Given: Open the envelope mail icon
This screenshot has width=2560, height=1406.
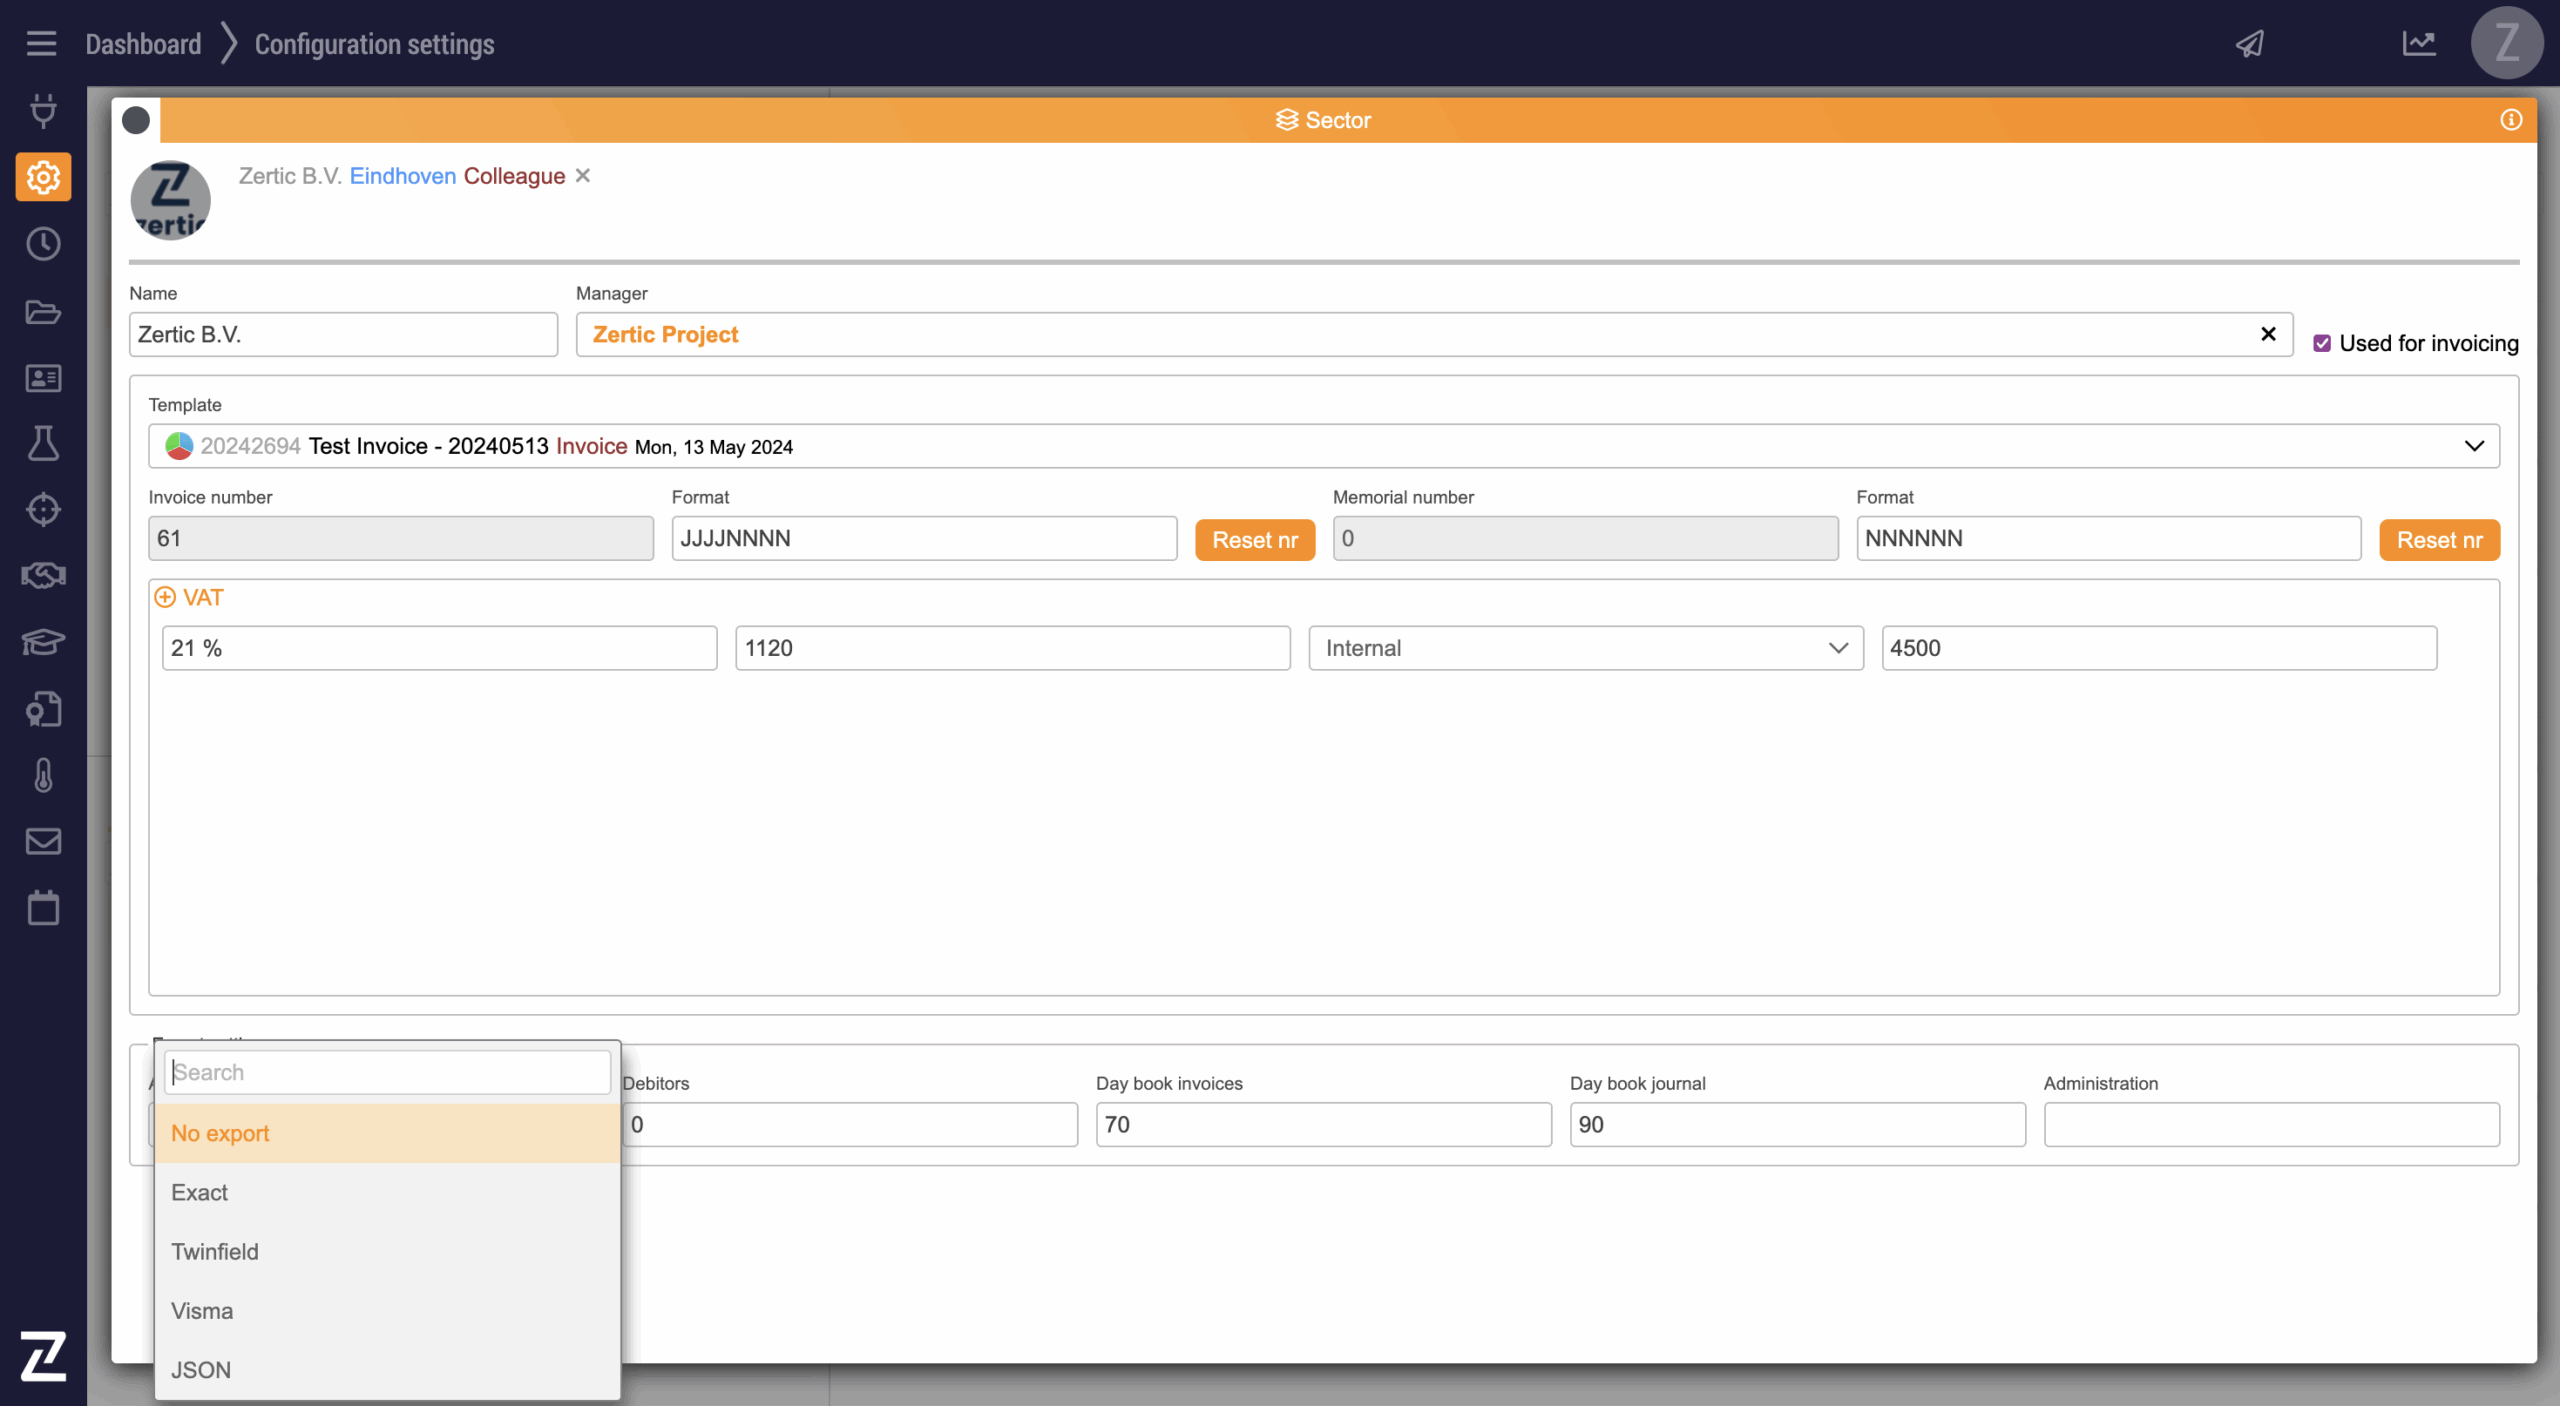Looking at the screenshot, I should (43, 841).
